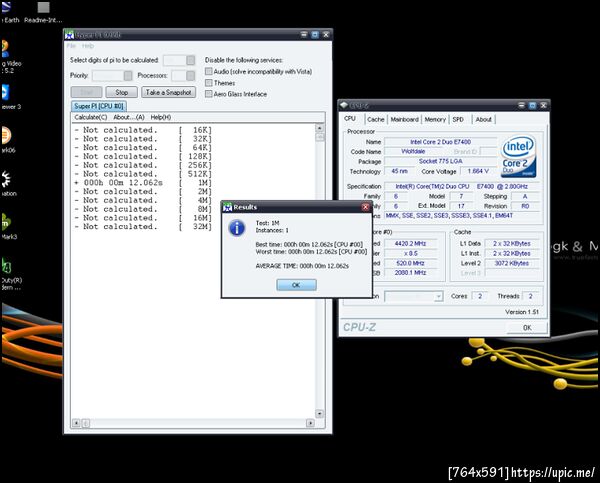Click the '000h 00m 12.062s' 1M result row
This screenshot has width=600, height=483.
[143, 183]
